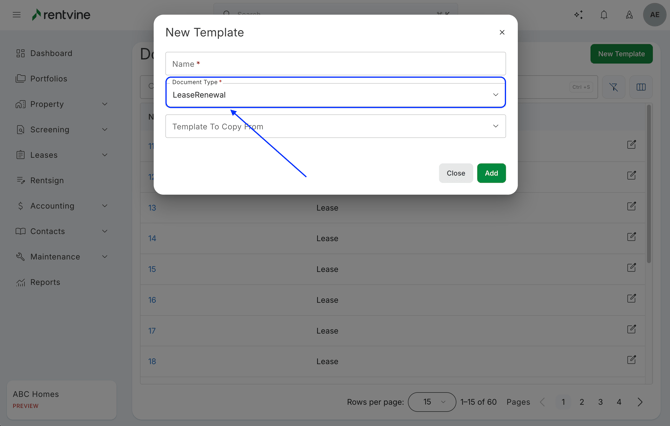Go to page 3 of results
The image size is (670, 426).
(x=600, y=402)
